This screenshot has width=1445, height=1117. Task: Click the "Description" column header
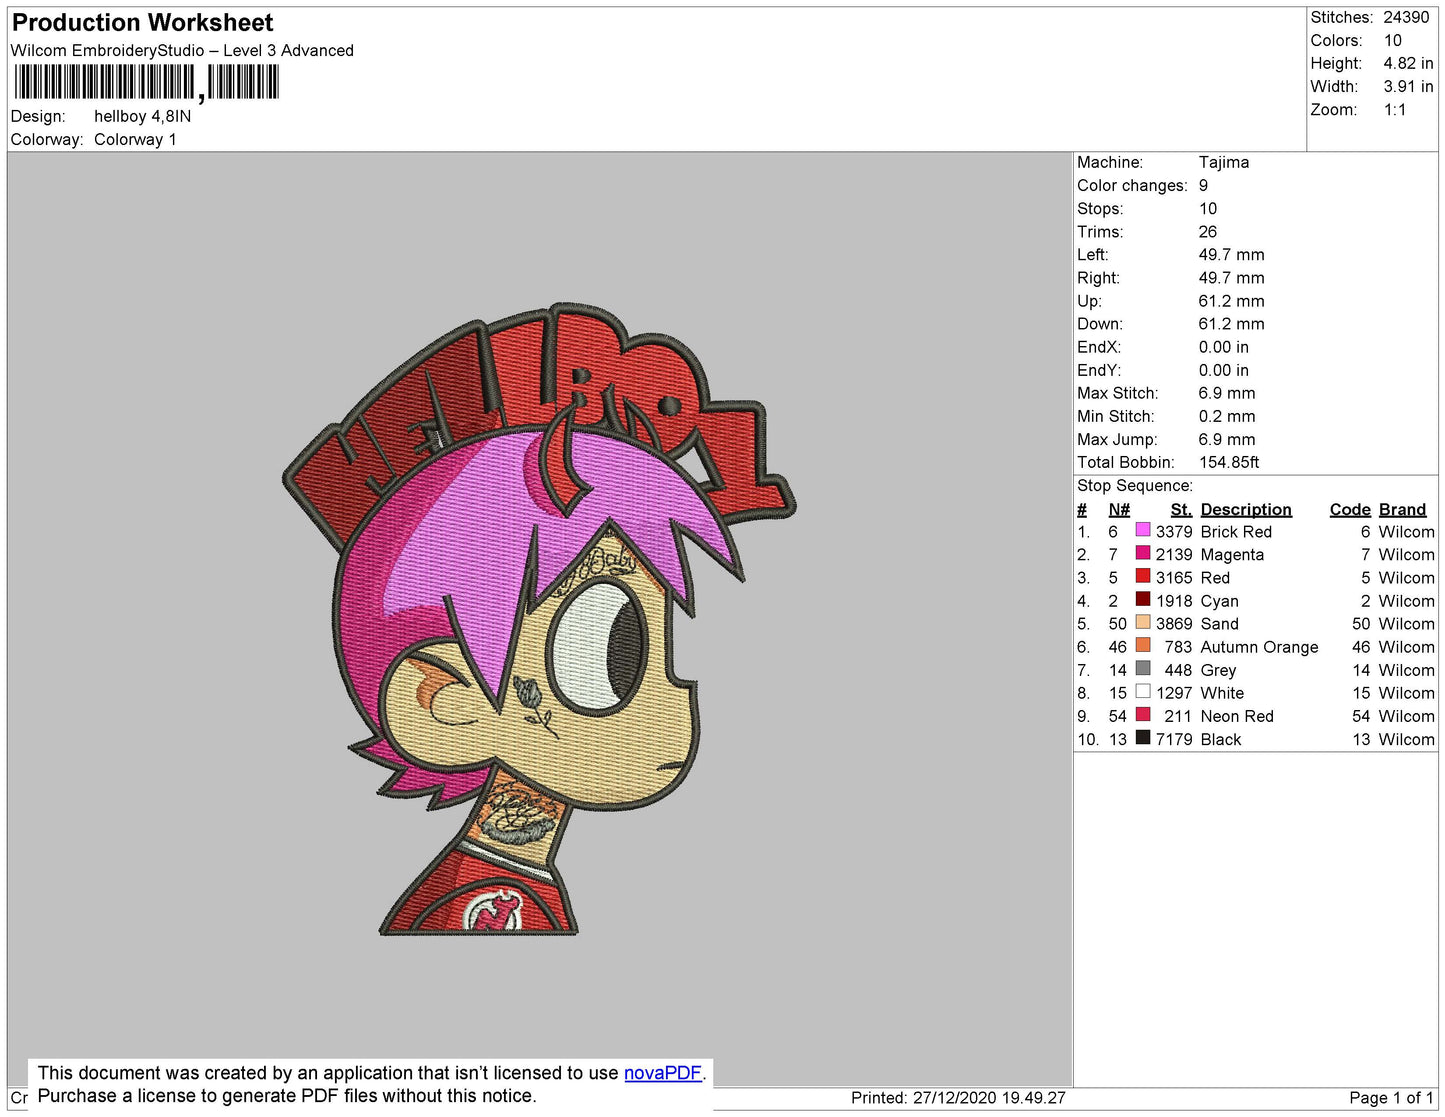click(x=1246, y=510)
